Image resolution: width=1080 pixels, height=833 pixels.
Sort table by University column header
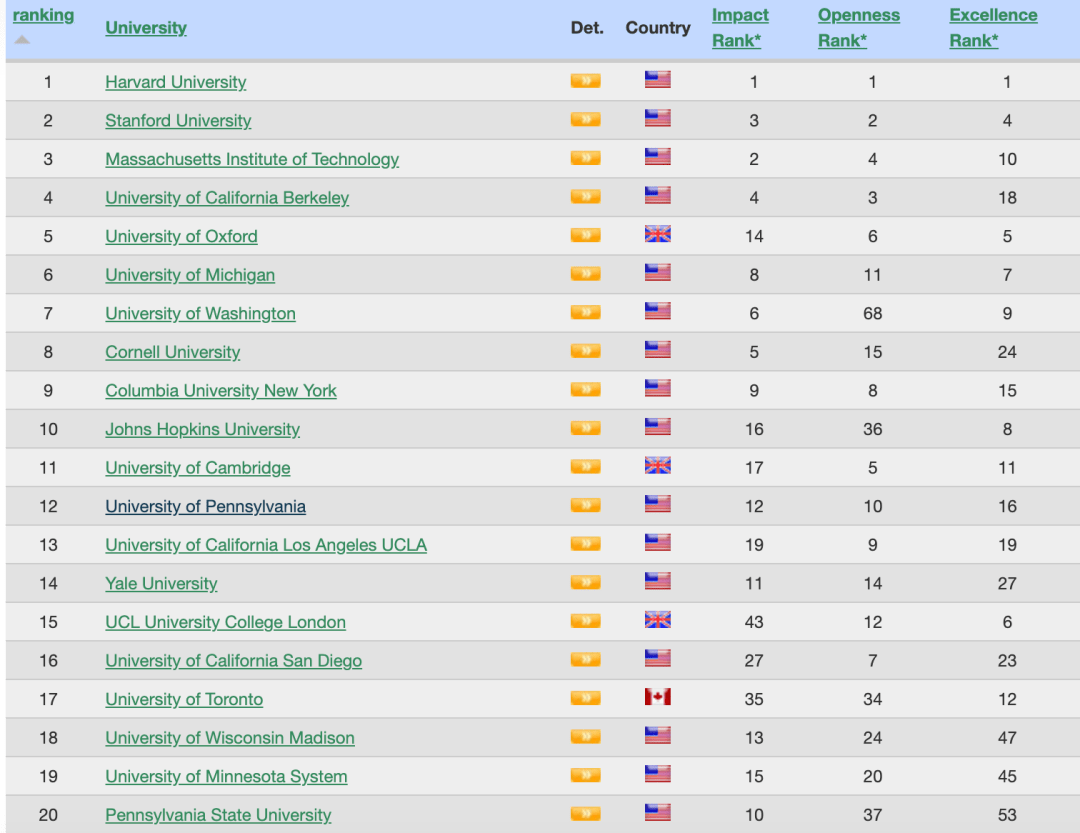click(x=146, y=28)
